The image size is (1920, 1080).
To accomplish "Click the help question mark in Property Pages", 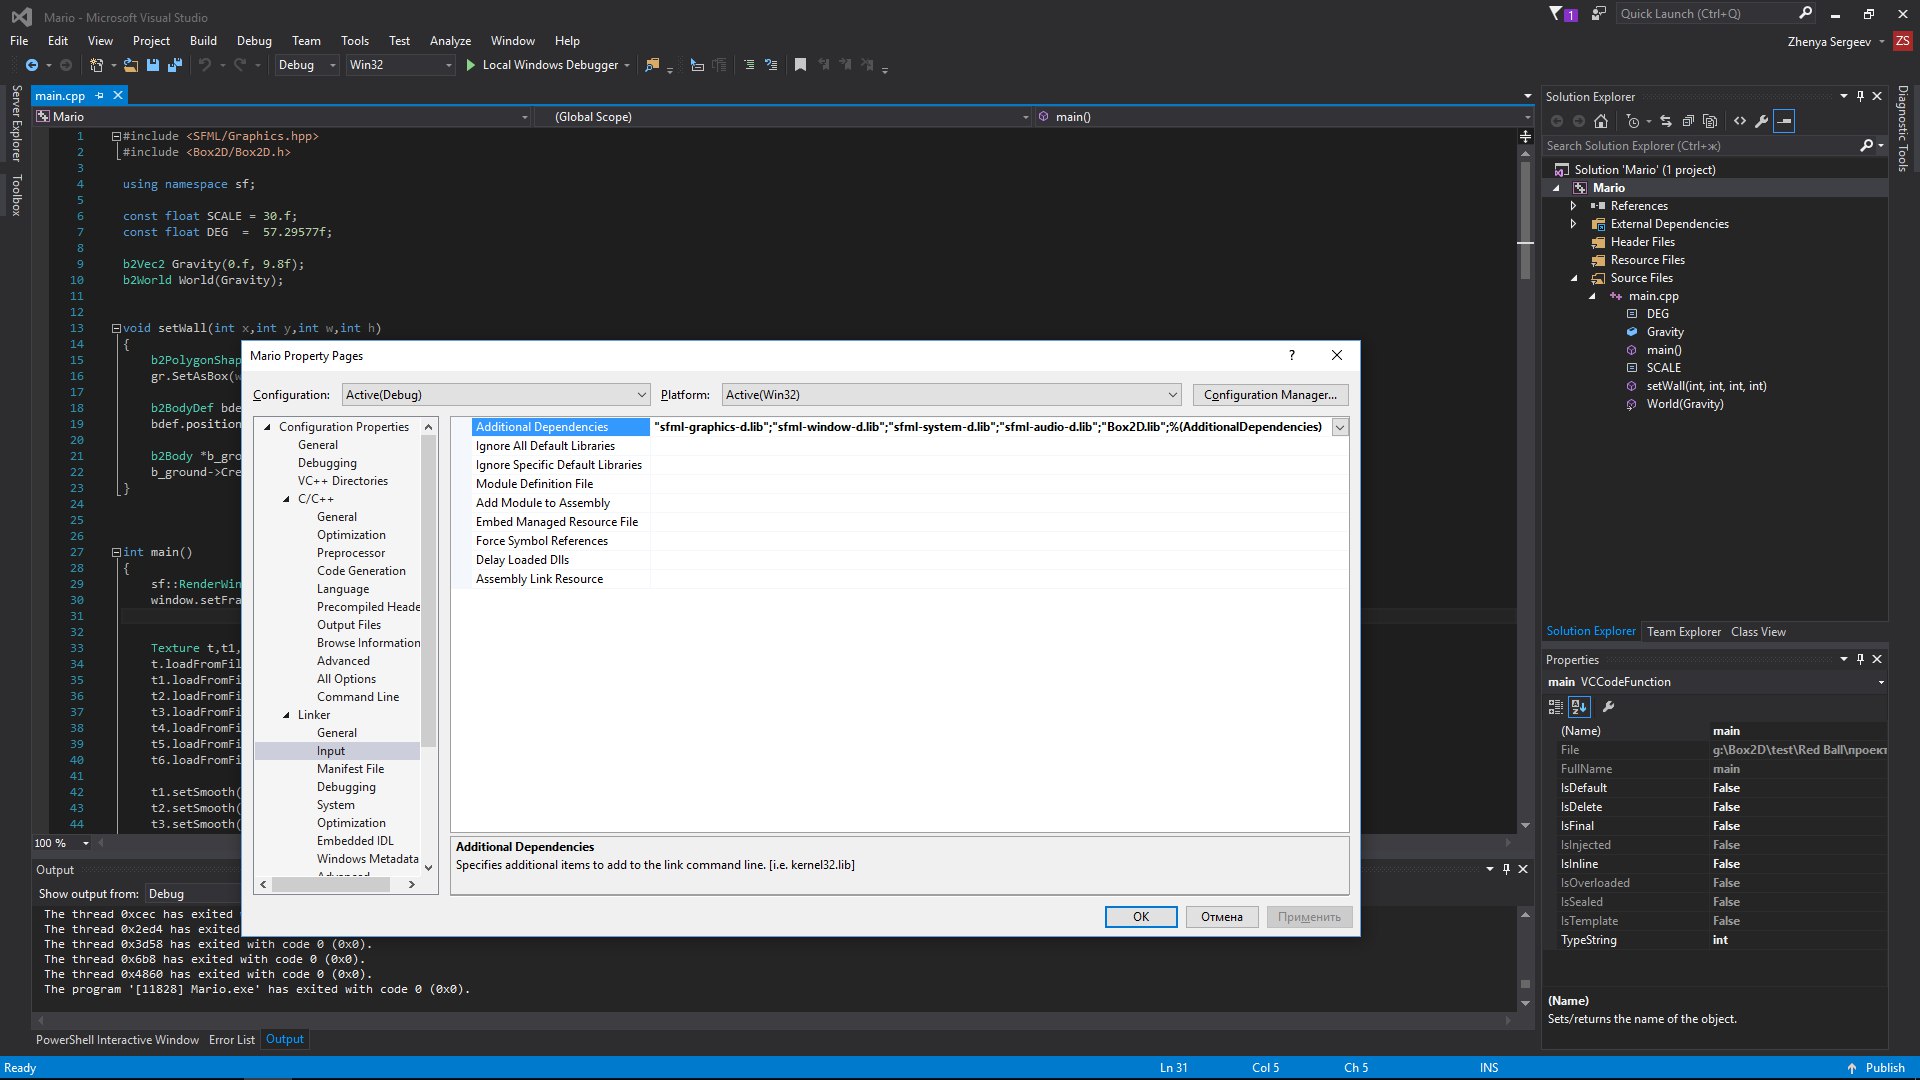I will point(1292,355).
